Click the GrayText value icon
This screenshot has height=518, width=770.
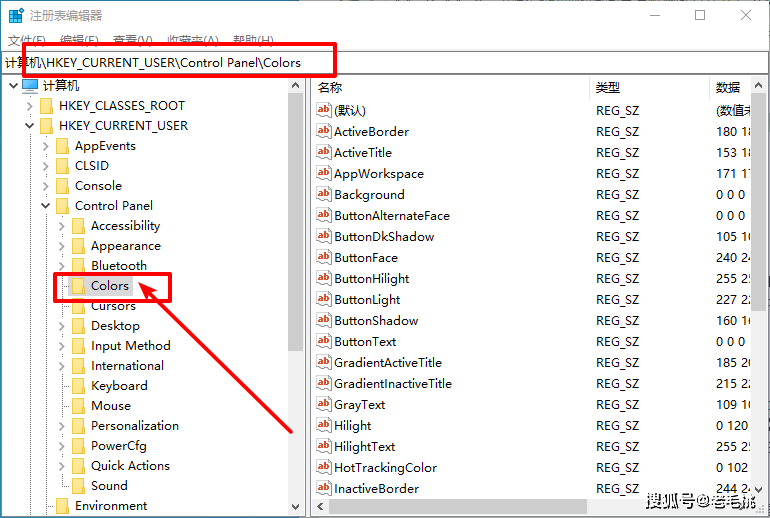click(323, 404)
